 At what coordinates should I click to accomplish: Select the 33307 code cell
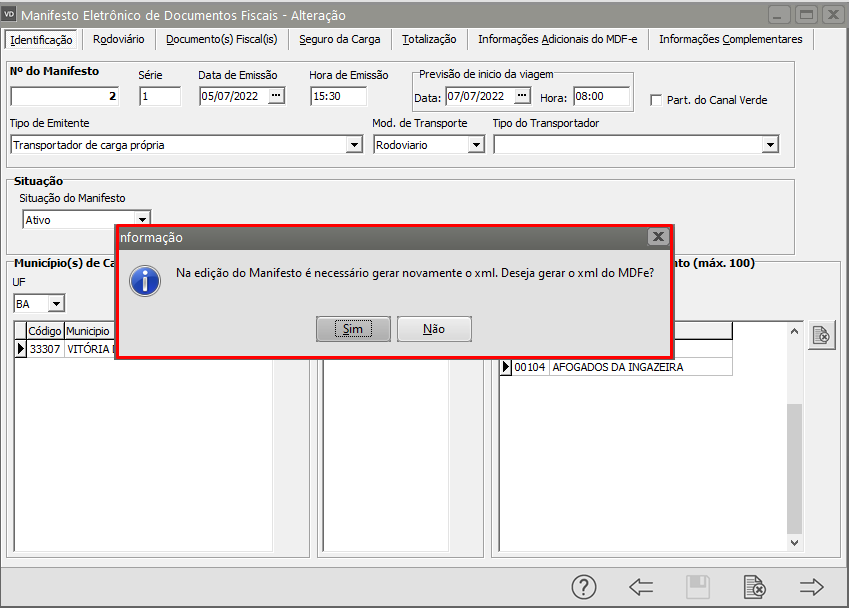[x=45, y=349]
